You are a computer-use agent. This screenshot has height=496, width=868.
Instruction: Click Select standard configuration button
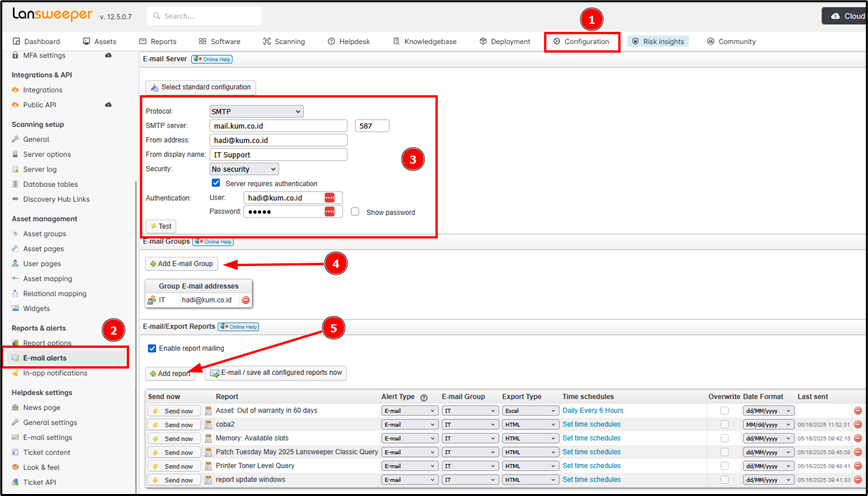(x=200, y=87)
